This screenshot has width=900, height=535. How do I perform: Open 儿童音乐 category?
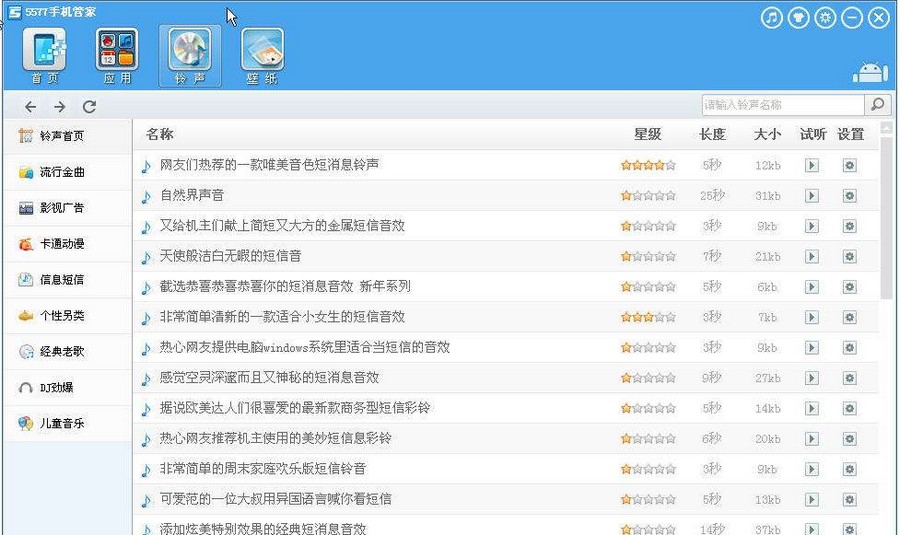click(x=68, y=423)
